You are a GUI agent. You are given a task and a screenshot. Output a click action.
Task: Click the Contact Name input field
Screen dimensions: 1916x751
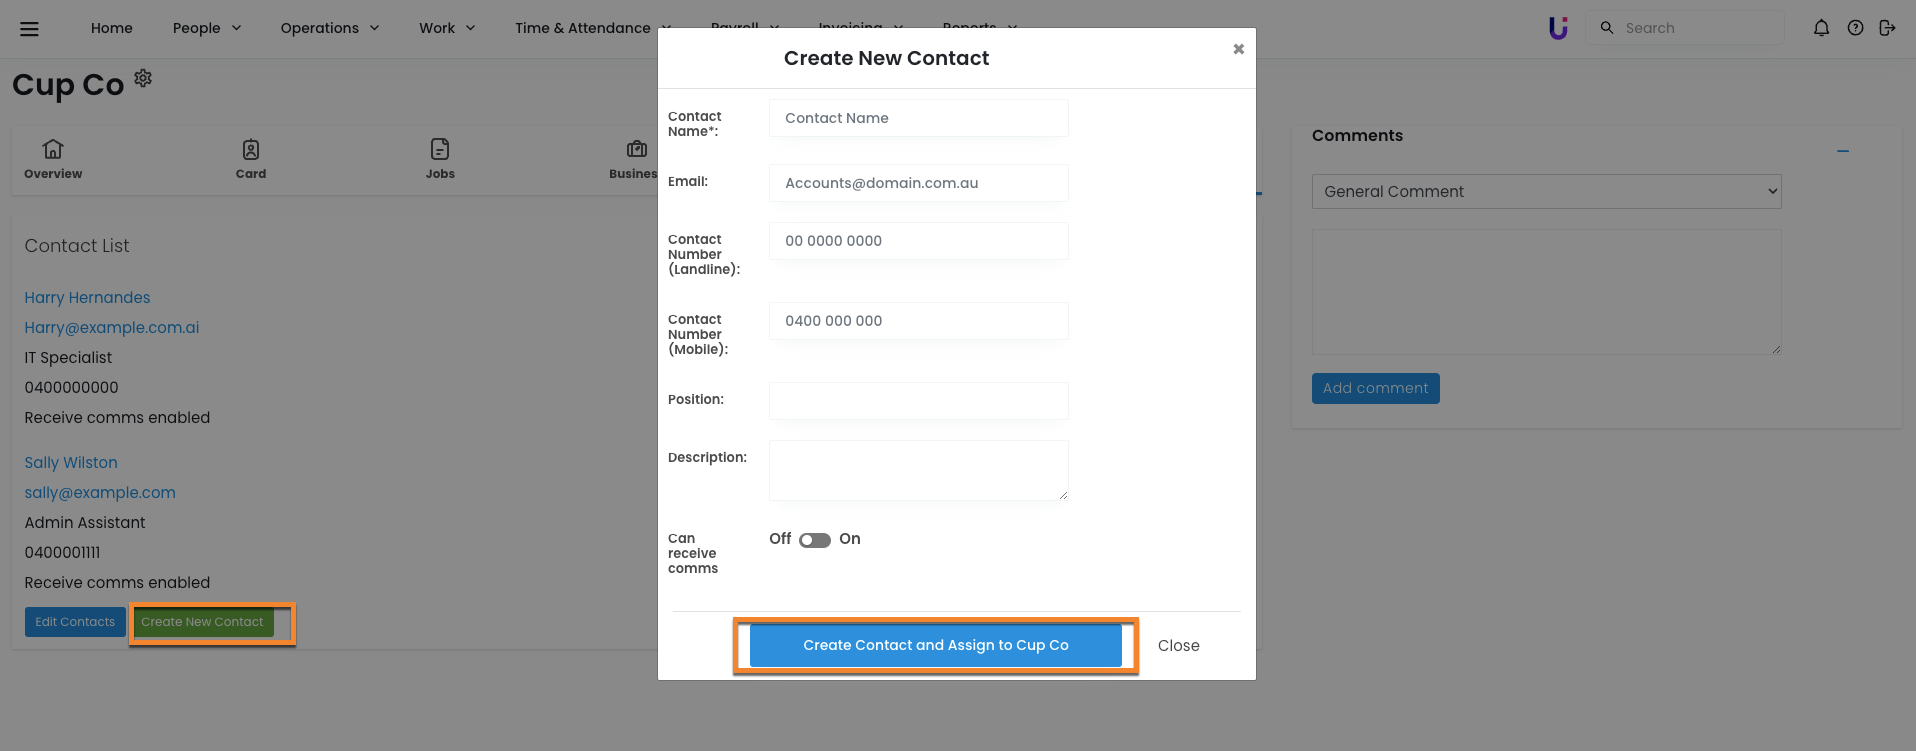coord(918,118)
